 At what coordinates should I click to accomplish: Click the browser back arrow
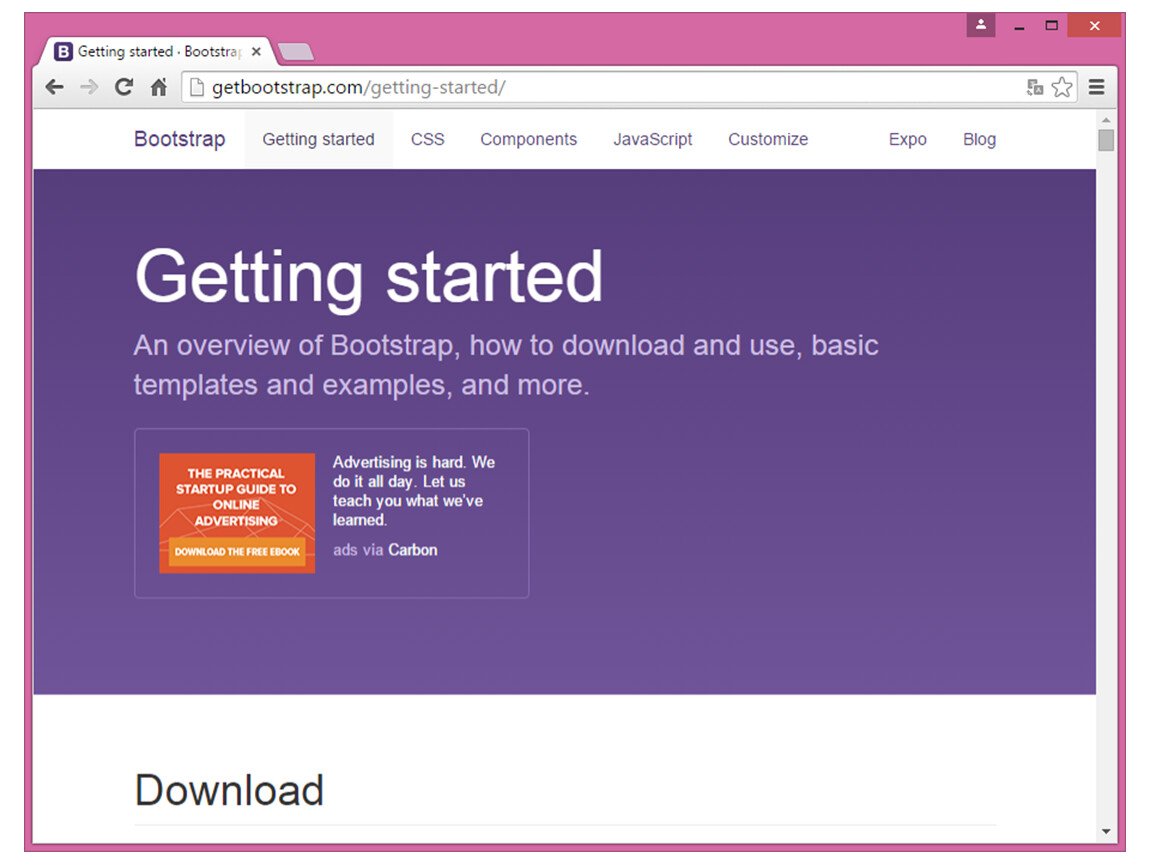(55, 88)
